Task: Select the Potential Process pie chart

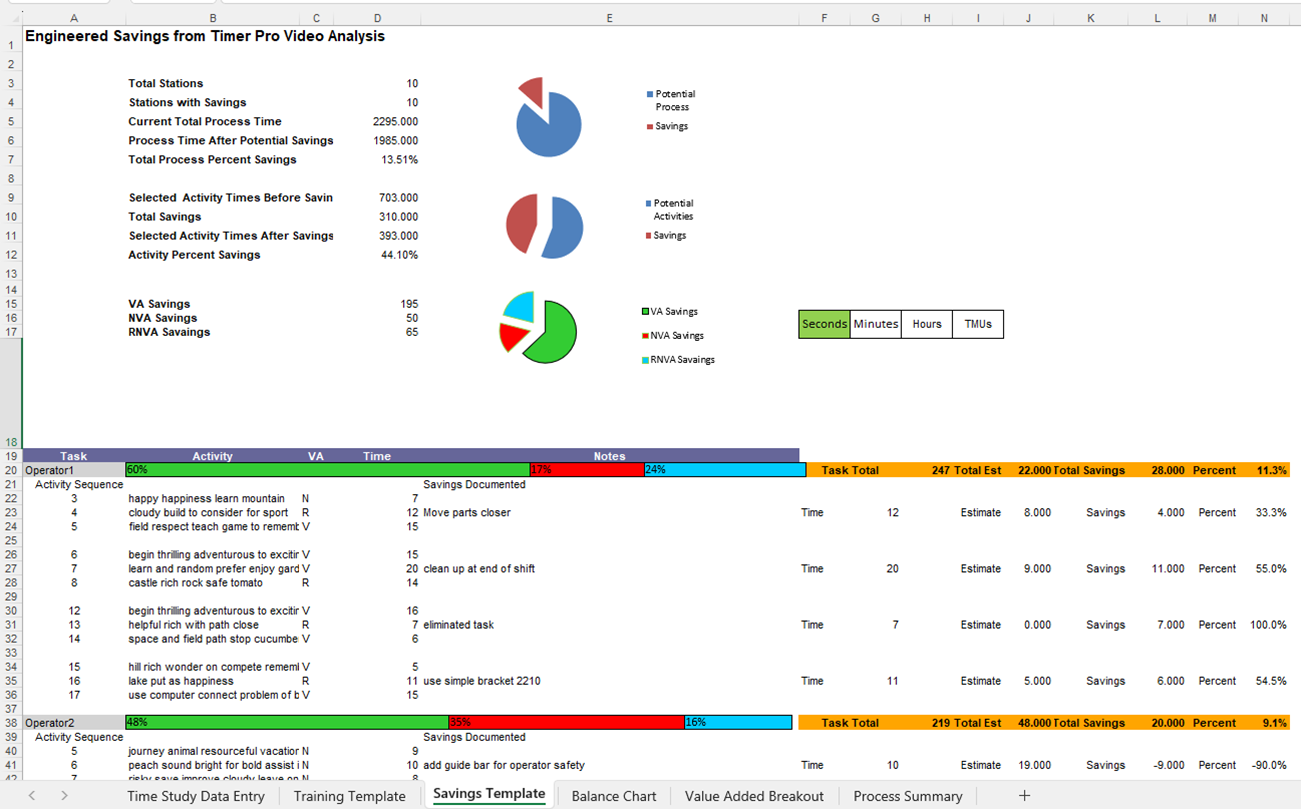Action: [550, 125]
